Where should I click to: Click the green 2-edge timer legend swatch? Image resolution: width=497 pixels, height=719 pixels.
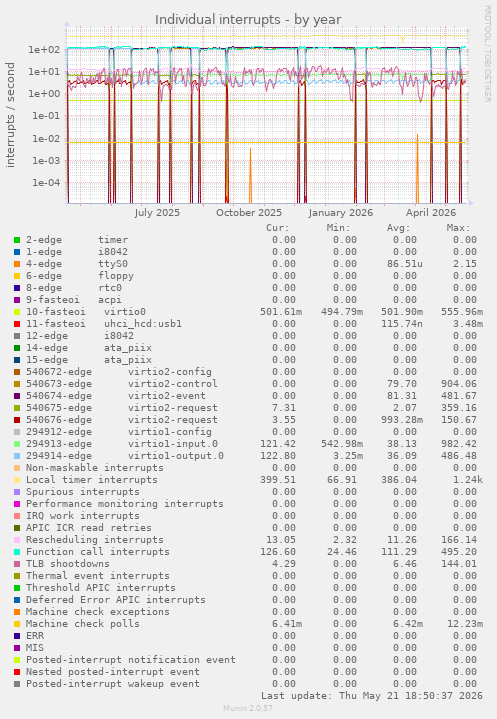[17, 240]
